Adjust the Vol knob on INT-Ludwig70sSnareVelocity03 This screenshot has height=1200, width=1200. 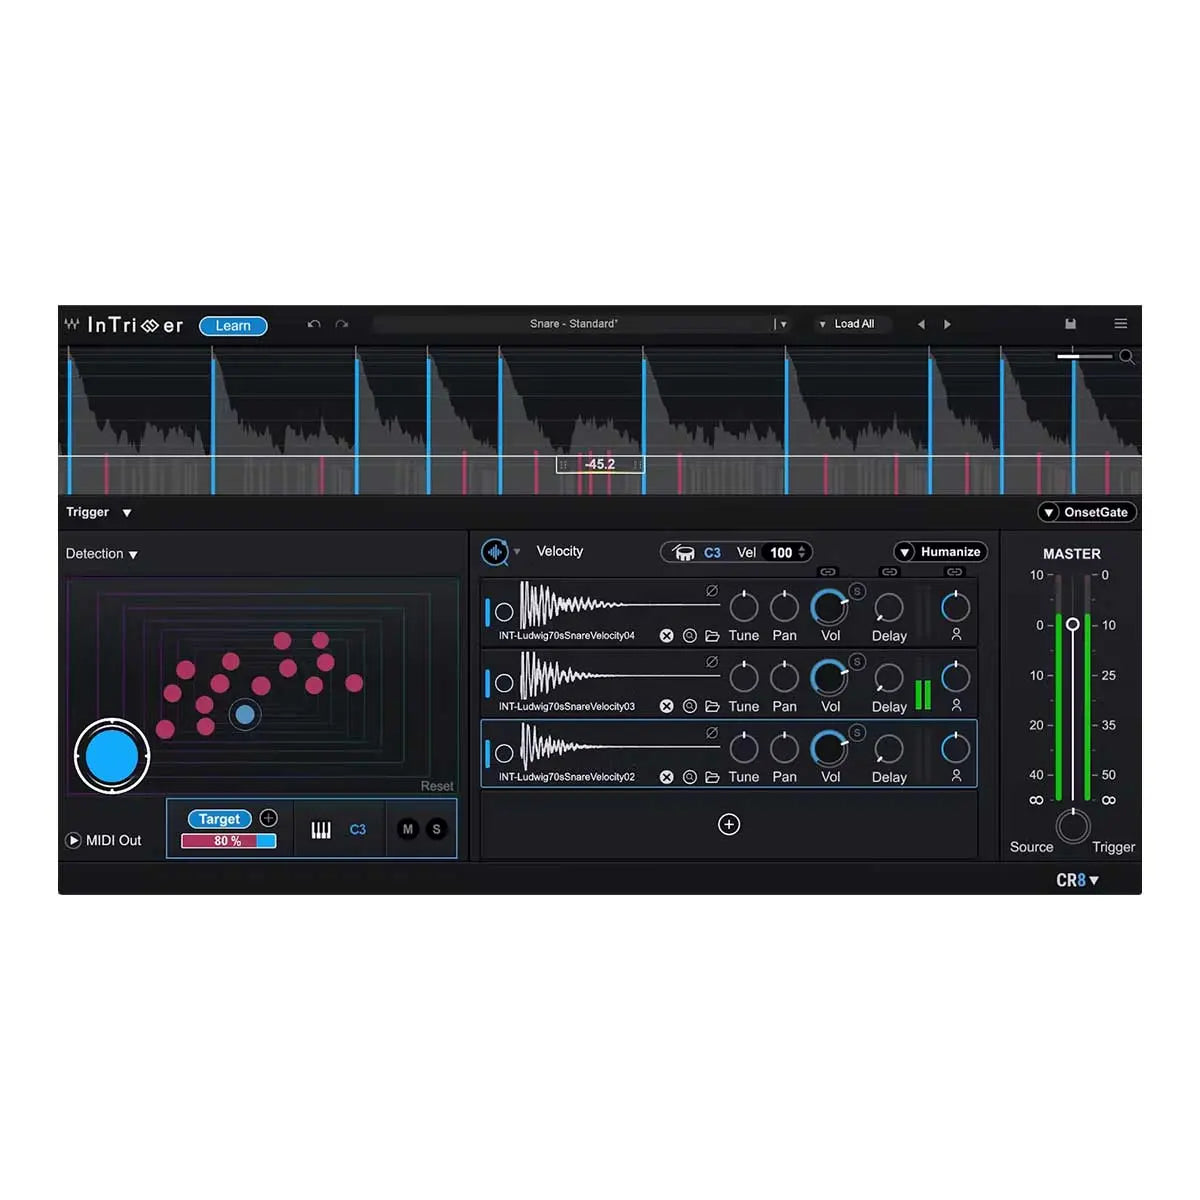pyautogui.click(x=830, y=678)
